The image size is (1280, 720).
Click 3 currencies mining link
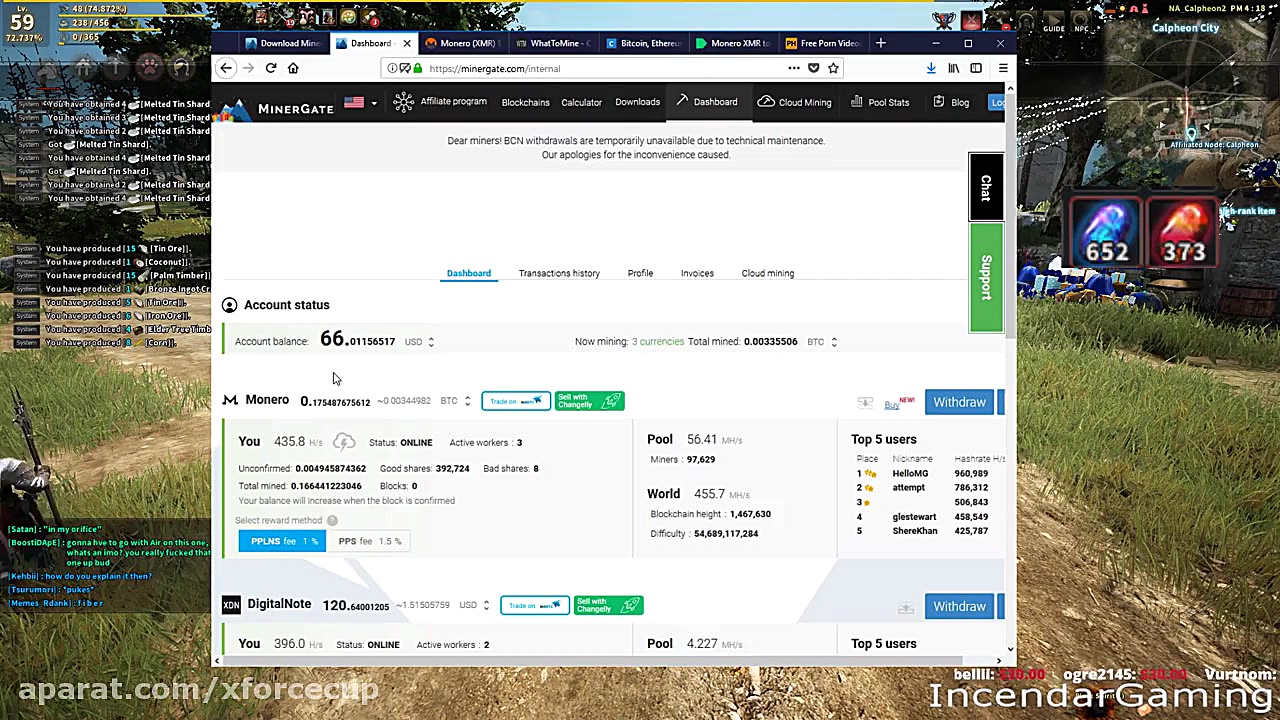point(658,342)
